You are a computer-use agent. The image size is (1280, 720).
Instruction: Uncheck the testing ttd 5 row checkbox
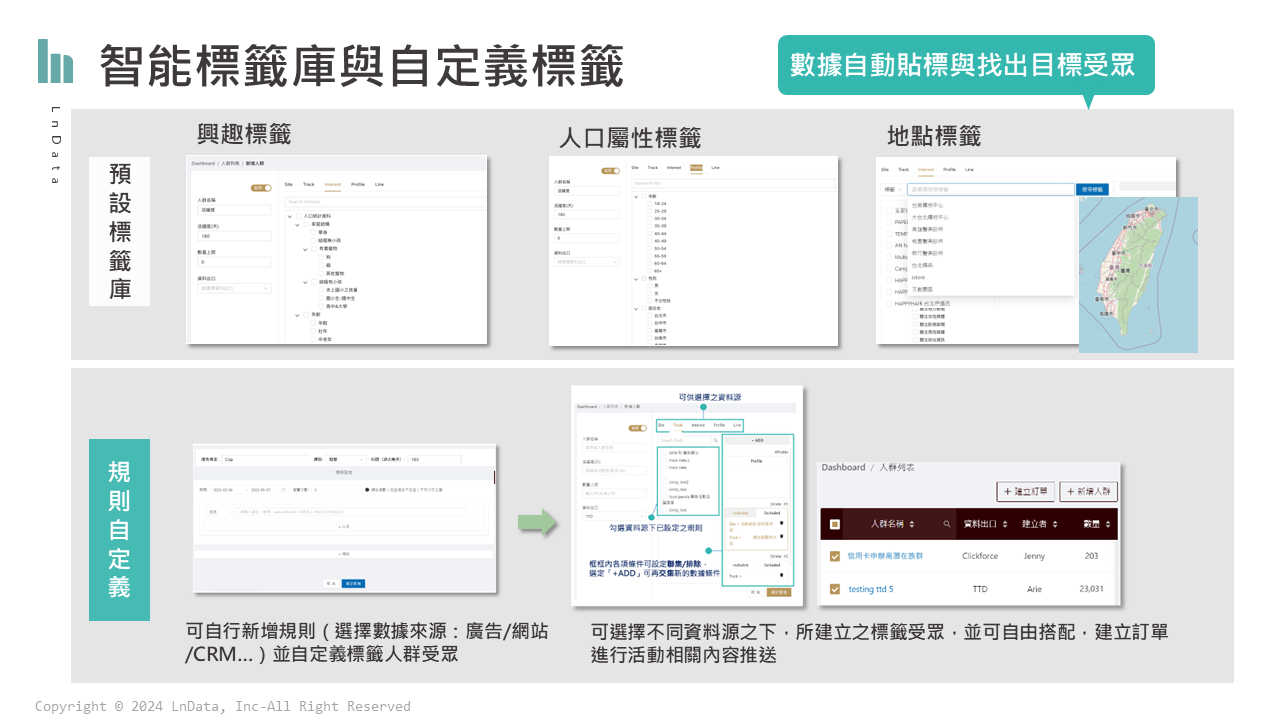pyautogui.click(x=836, y=589)
